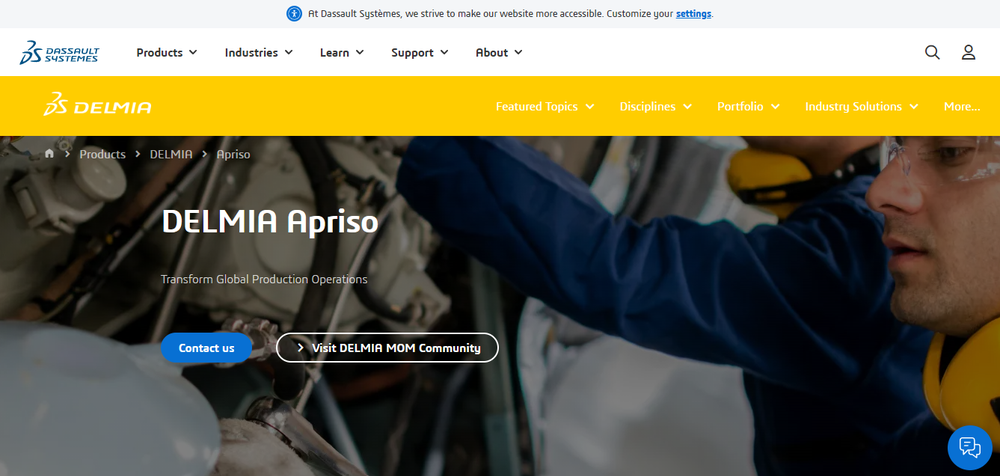Open the Industries menu
1000x476 pixels.
(258, 52)
